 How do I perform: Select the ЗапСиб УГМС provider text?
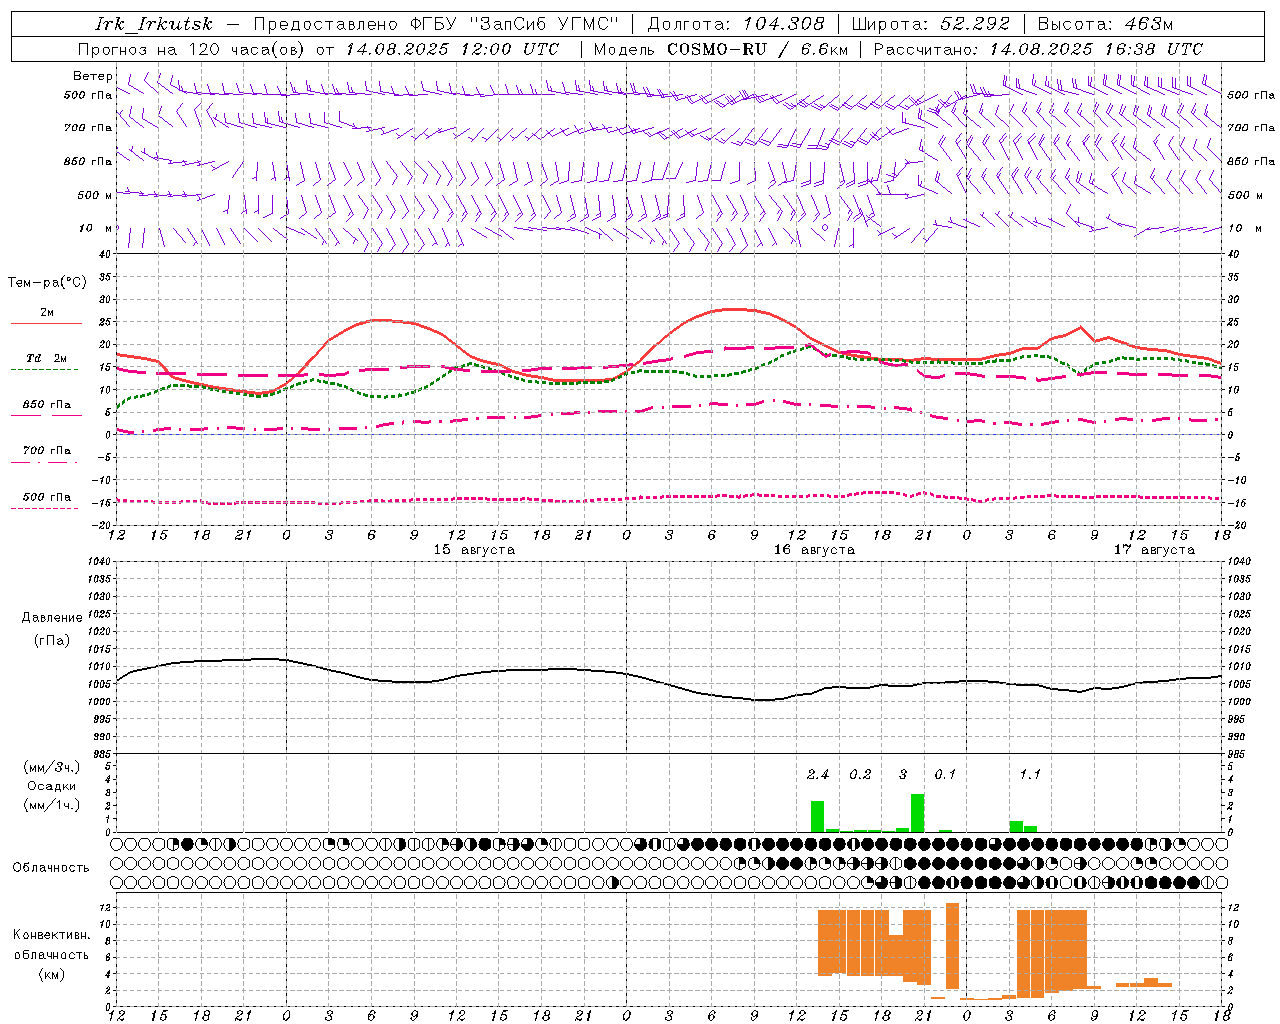tap(545, 24)
